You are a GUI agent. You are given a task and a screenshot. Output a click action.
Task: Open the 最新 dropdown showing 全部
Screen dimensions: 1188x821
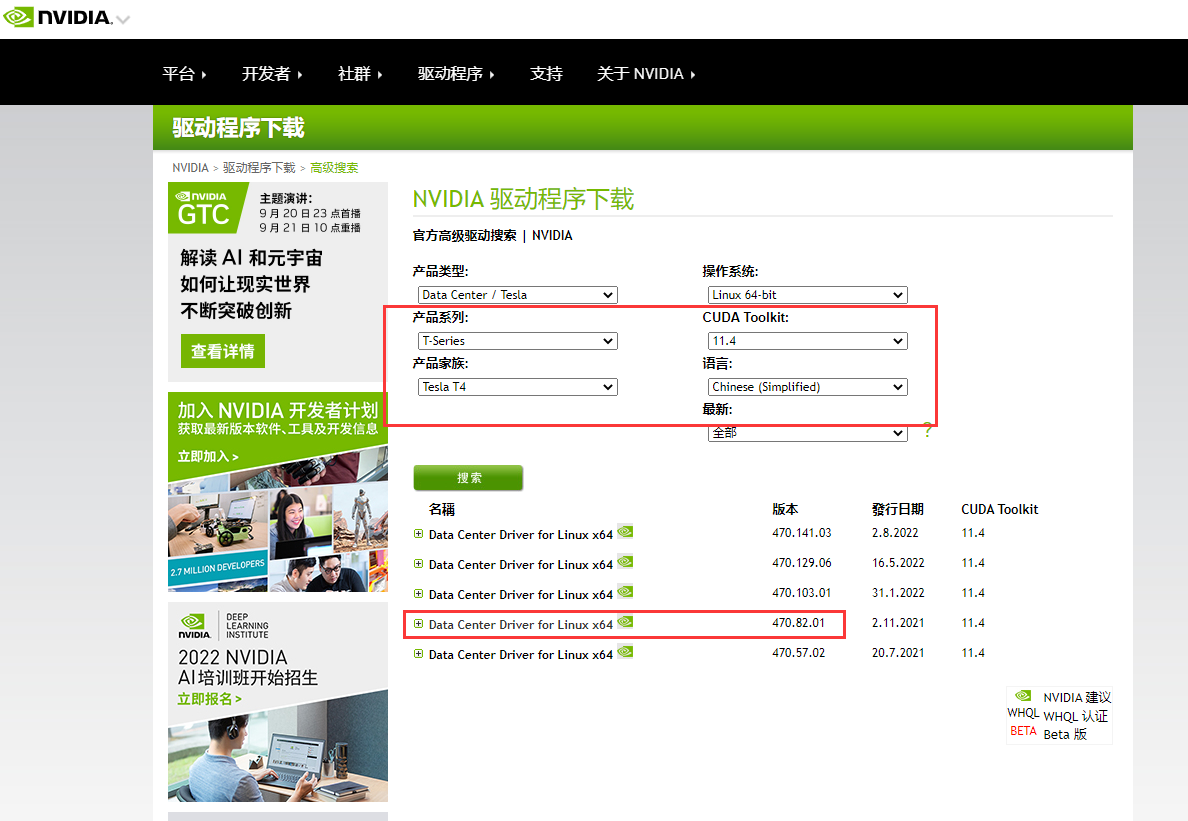tap(808, 433)
